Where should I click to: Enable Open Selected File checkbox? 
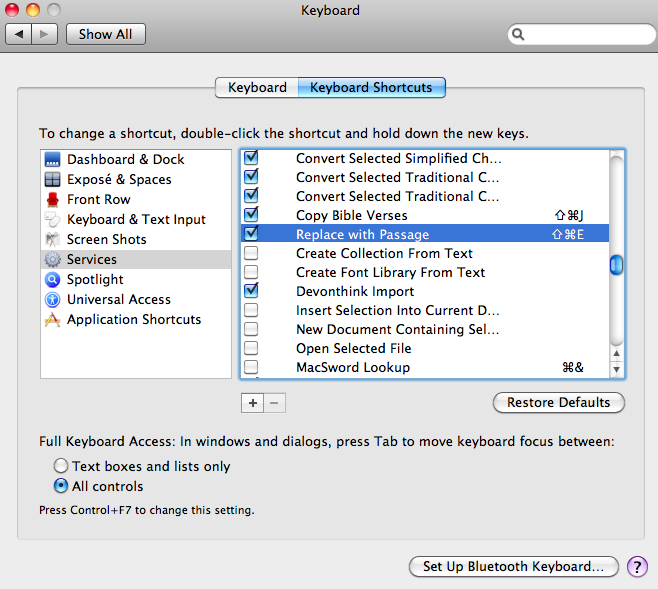251,348
